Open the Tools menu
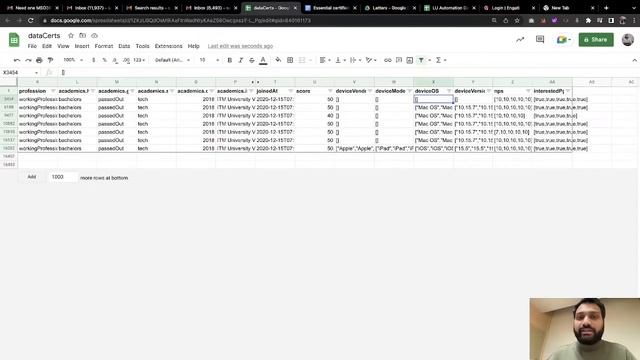Viewport: 640px width, 360px height. click(x=142, y=46)
